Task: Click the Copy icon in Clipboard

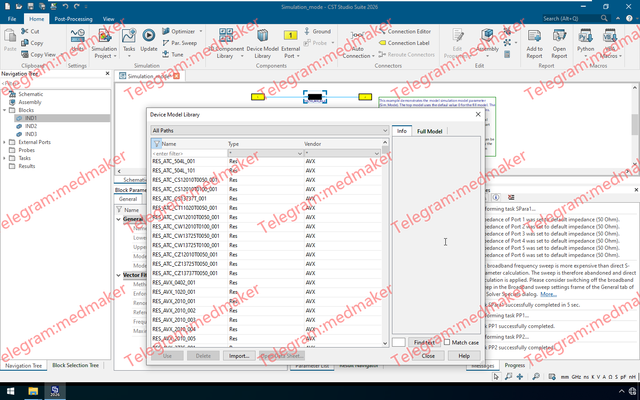Action: [x=25, y=42]
